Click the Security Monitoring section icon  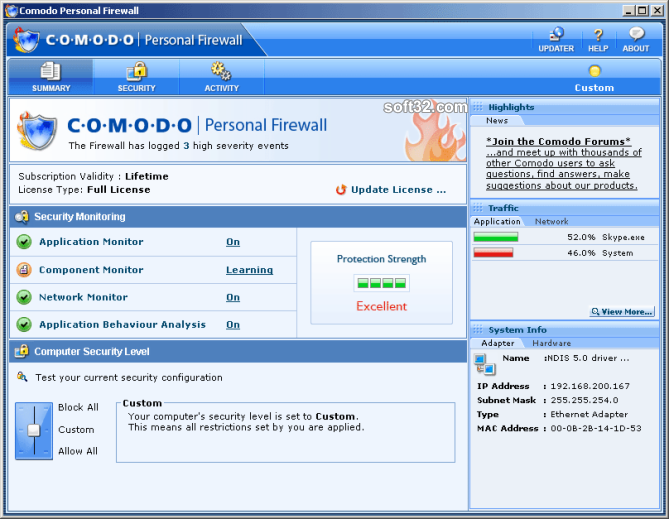[x=21, y=217]
